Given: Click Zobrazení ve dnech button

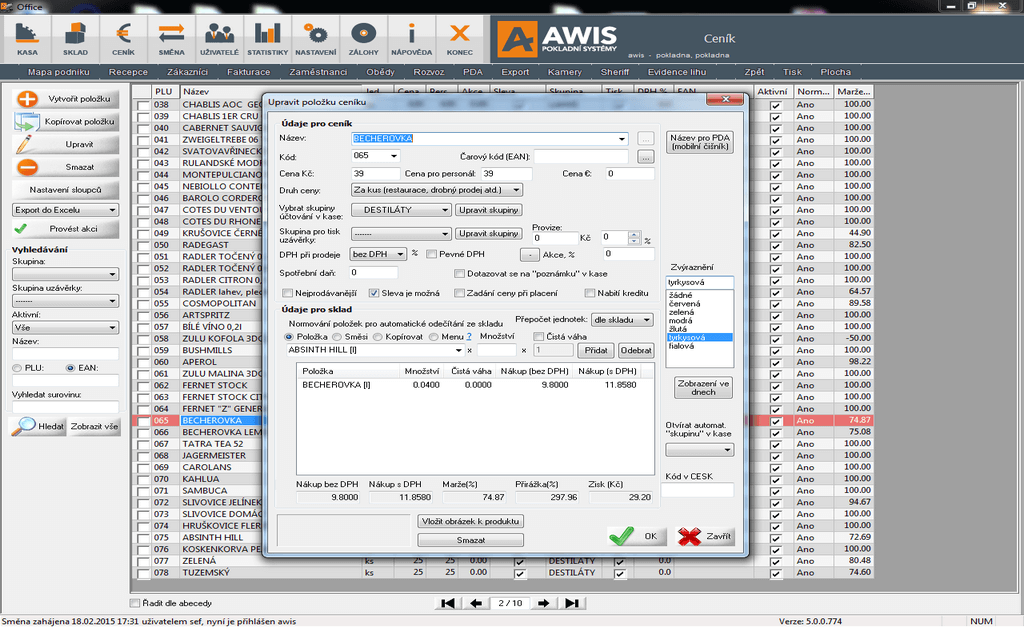Looking at the screenshot, I should (703, 387).
